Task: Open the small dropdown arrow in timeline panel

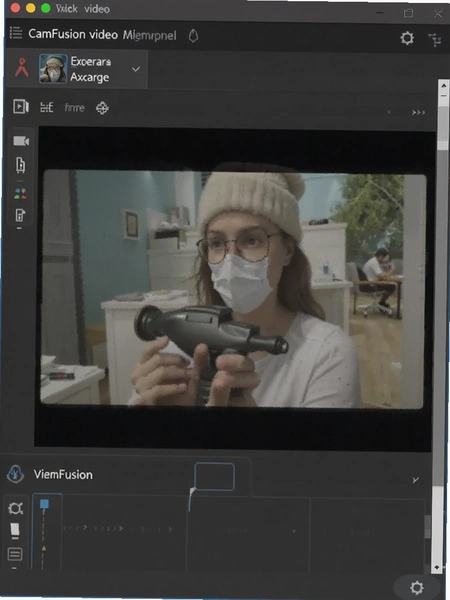Action: 294,532
